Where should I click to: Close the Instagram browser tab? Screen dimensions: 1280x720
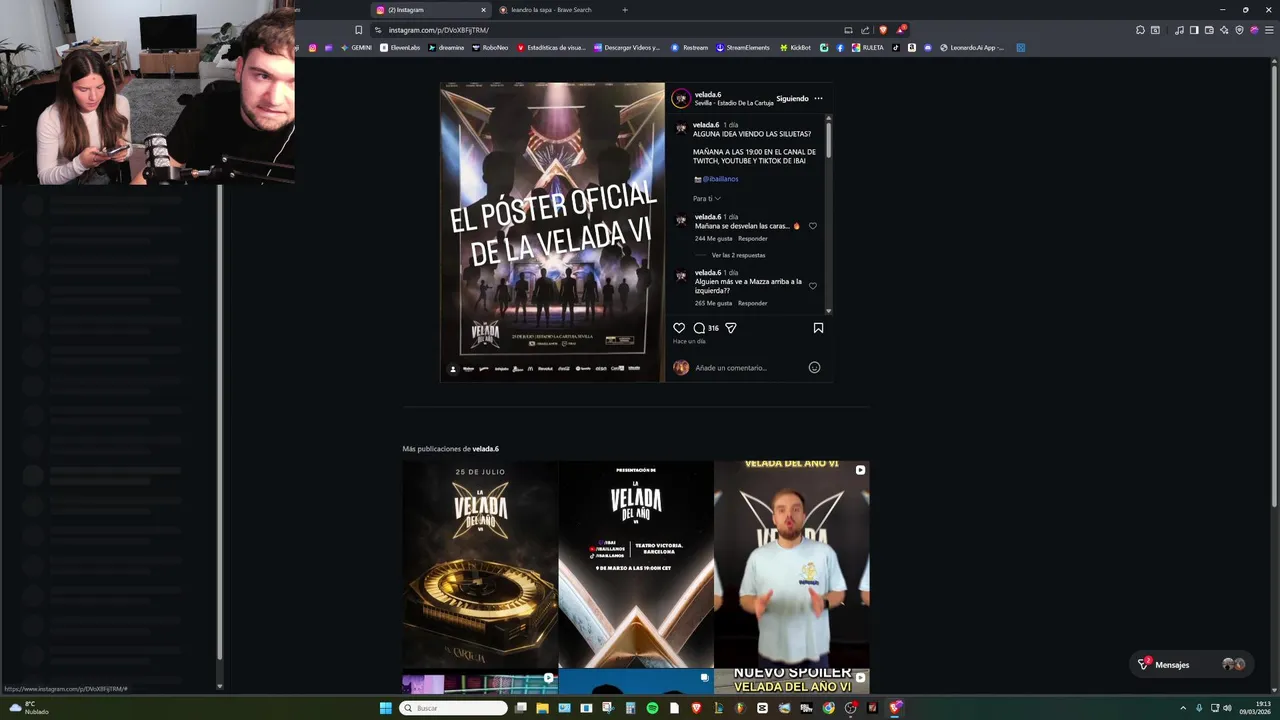click(483, 10)
